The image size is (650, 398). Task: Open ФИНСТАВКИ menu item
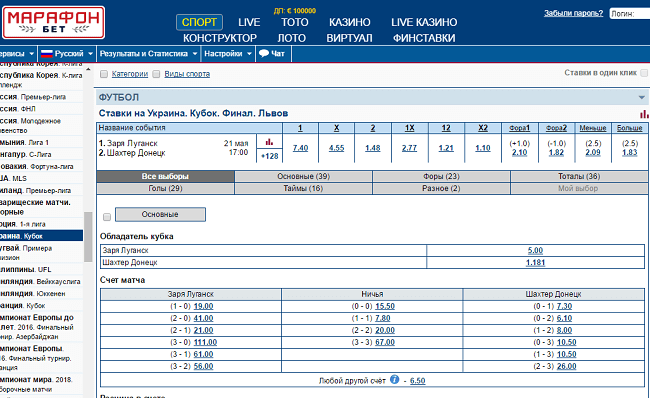(x=424, y=38)
